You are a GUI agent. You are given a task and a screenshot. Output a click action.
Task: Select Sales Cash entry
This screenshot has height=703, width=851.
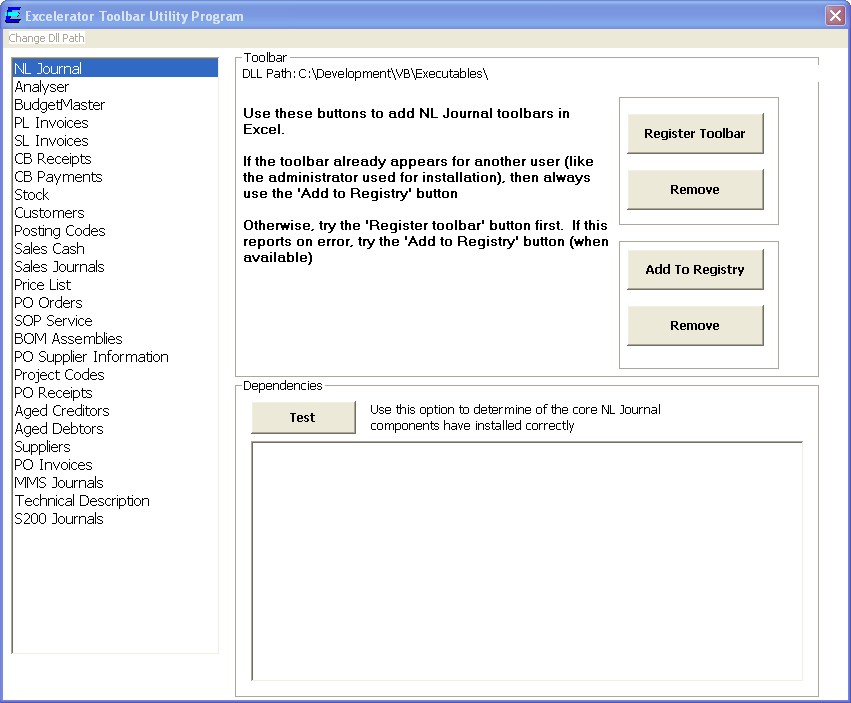click(115, 249)
